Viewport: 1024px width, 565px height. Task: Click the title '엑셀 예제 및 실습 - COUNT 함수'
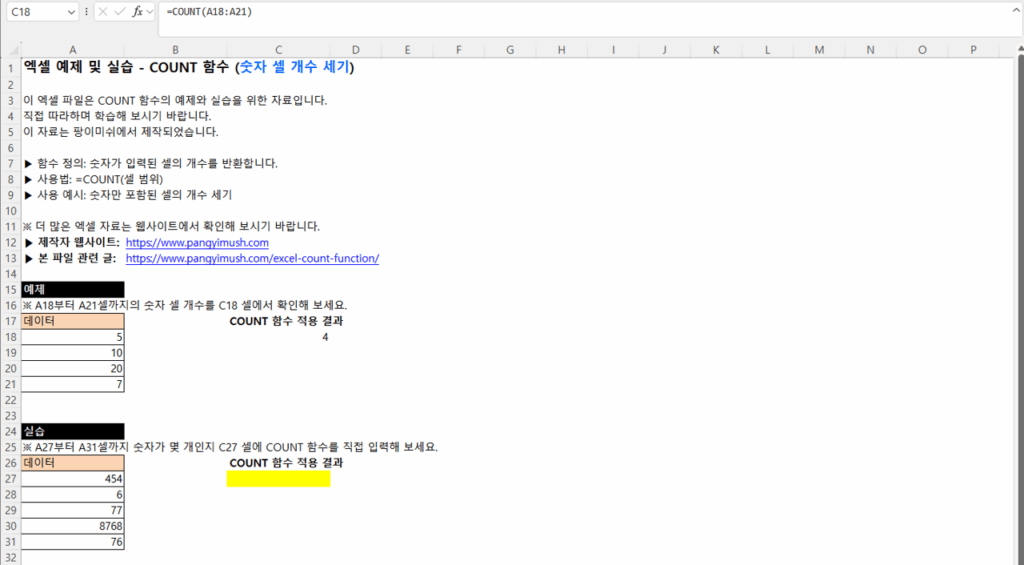click(x=127, y=67)
